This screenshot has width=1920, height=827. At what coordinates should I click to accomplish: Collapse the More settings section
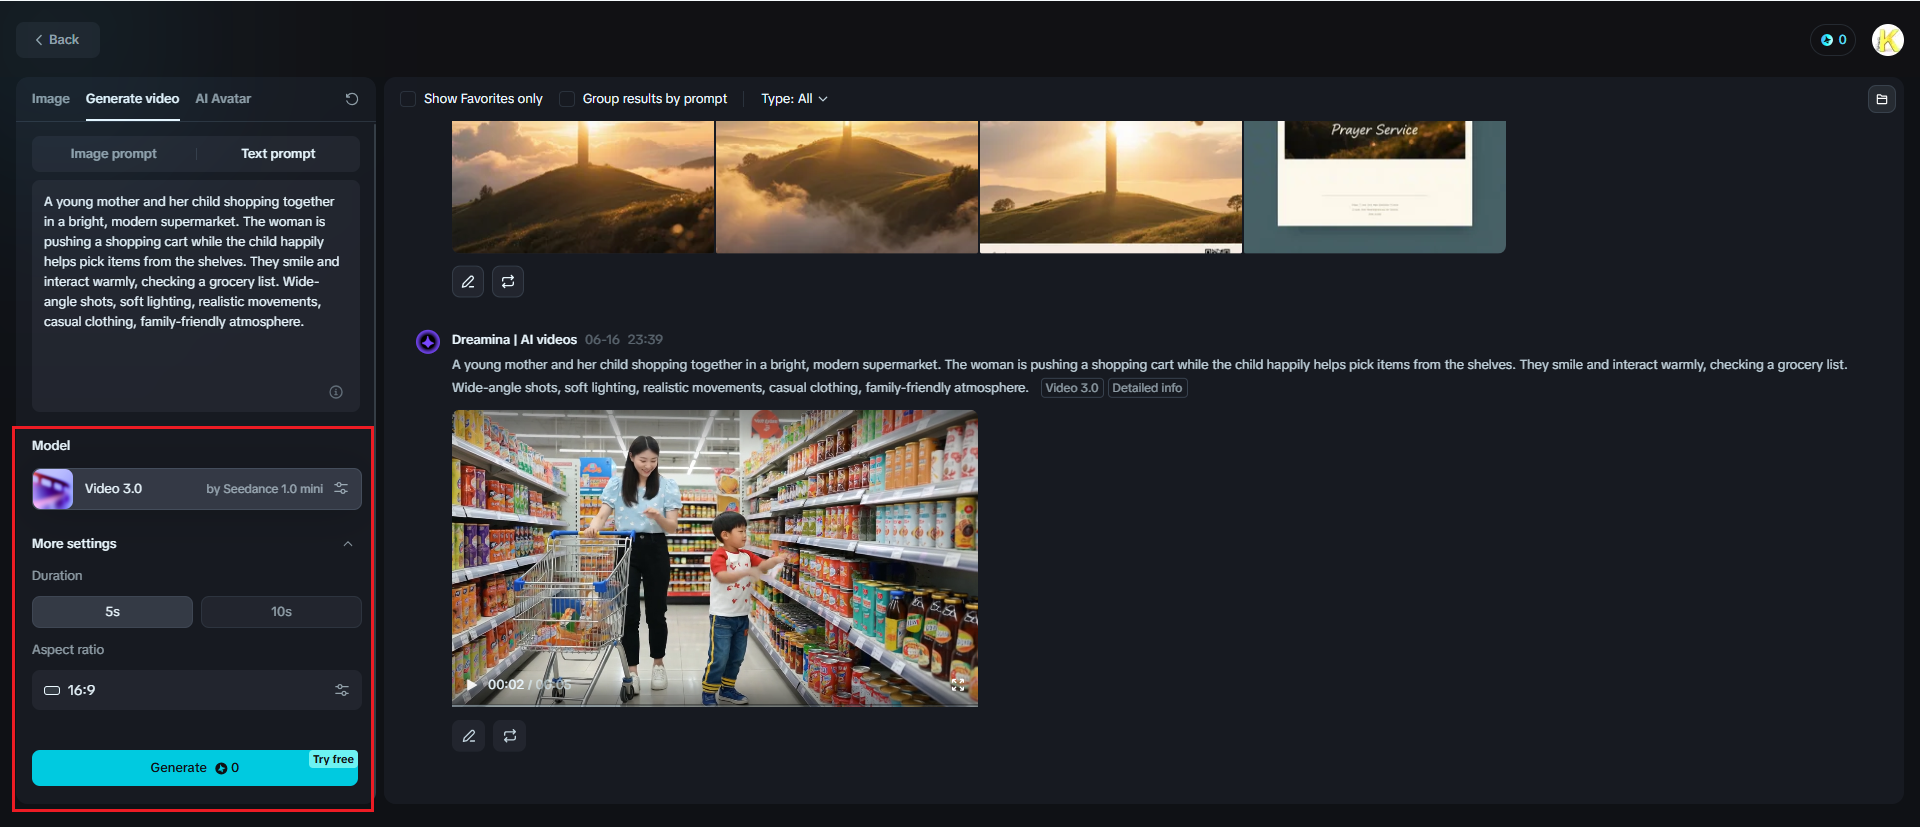(x=348, y=544)
